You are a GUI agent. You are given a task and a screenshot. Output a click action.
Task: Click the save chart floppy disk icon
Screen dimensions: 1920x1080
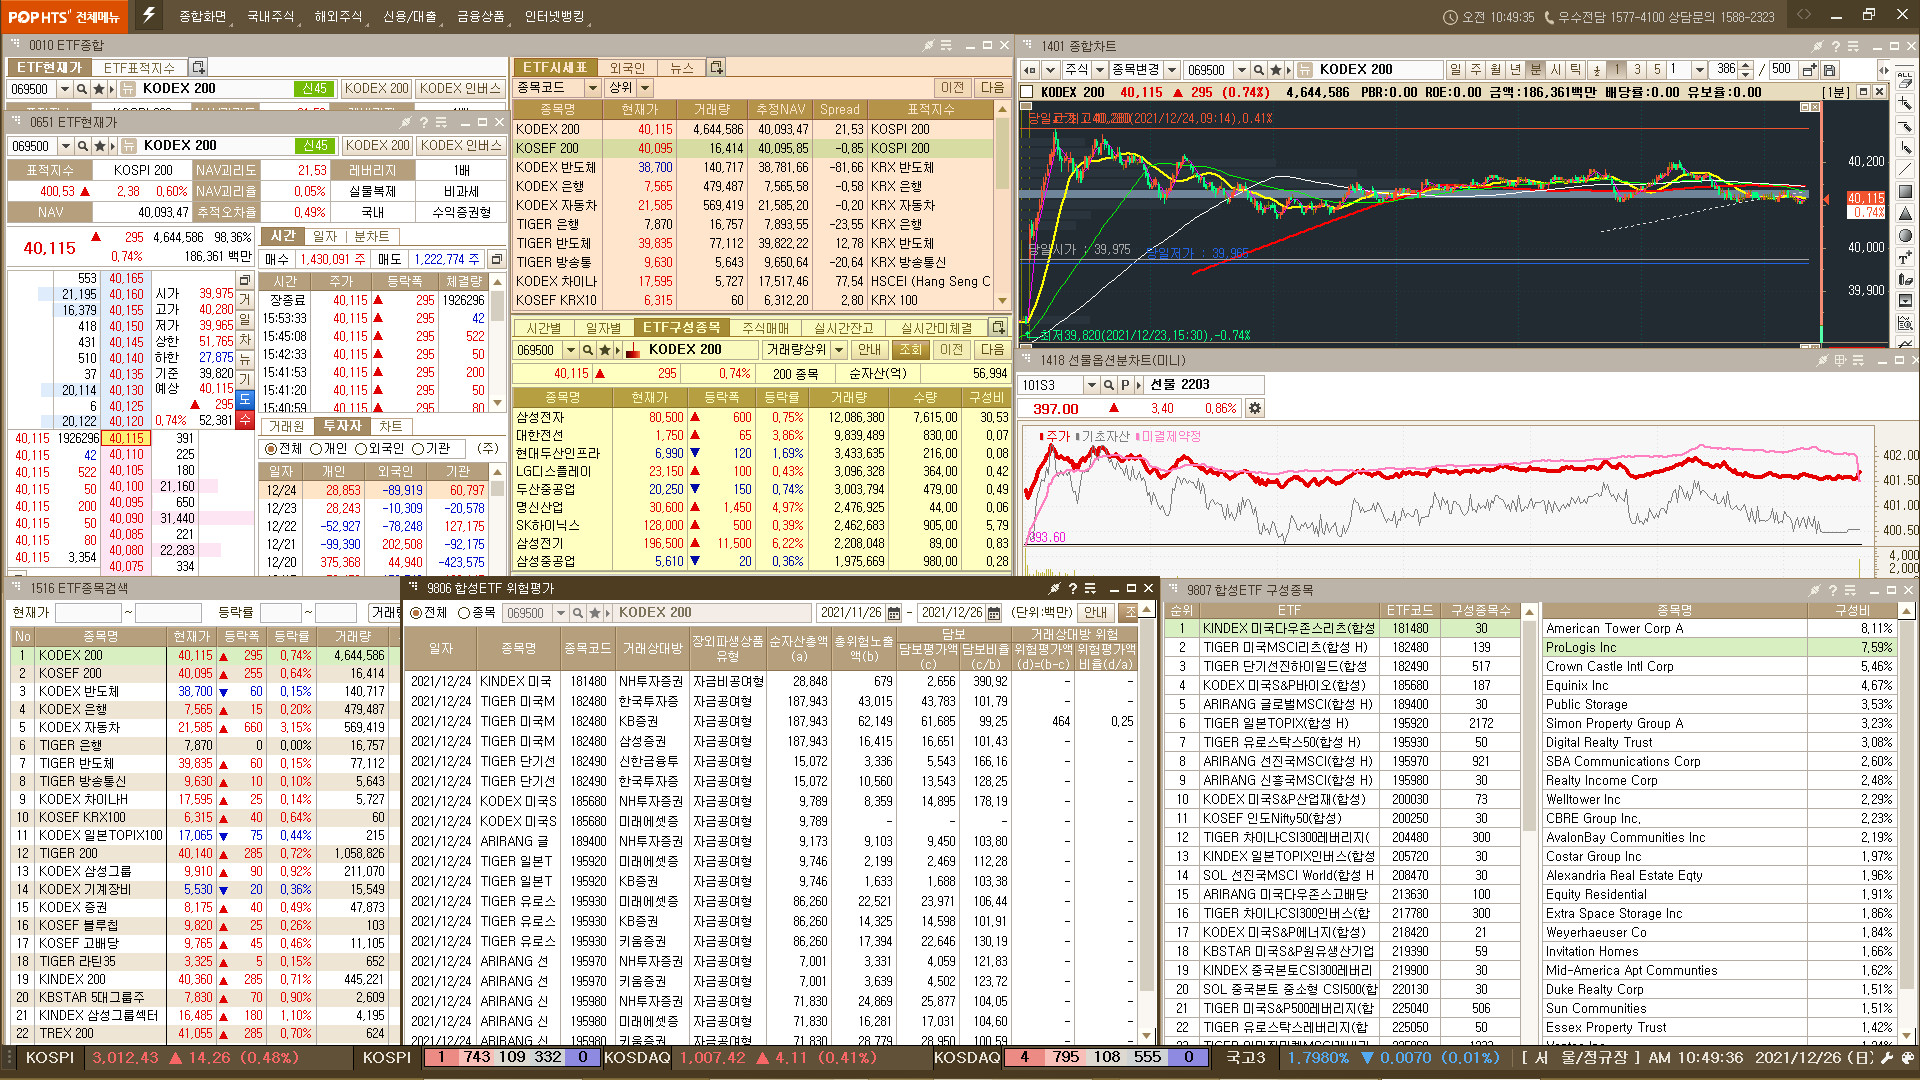click(x=1829, y=70)
